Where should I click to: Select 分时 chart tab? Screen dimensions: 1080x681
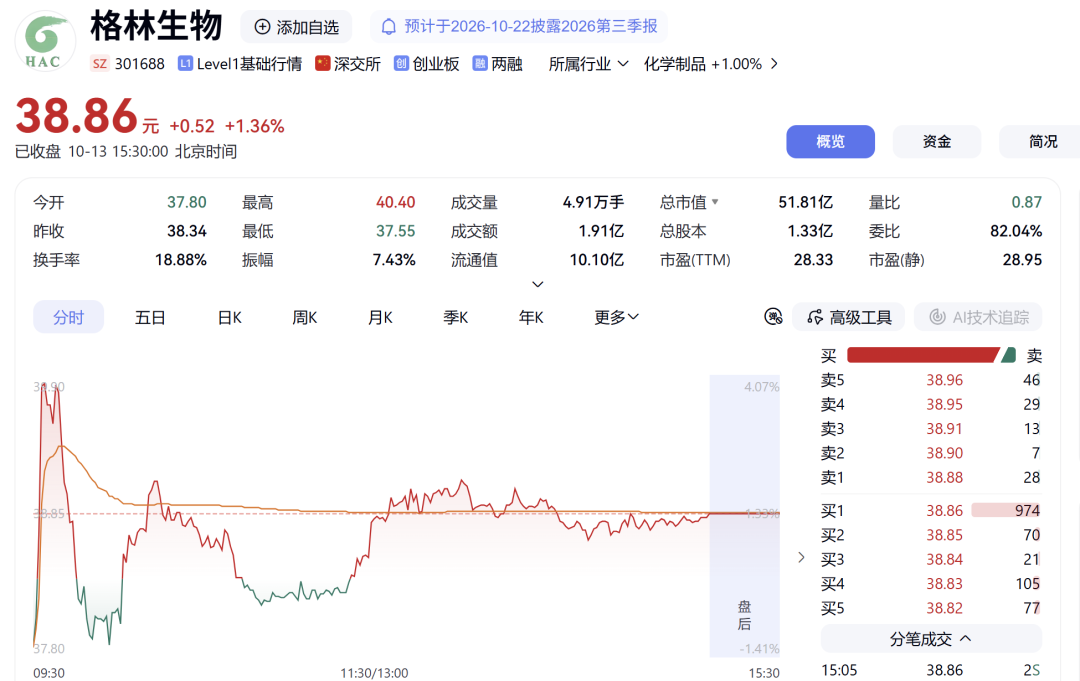point(68,317)
